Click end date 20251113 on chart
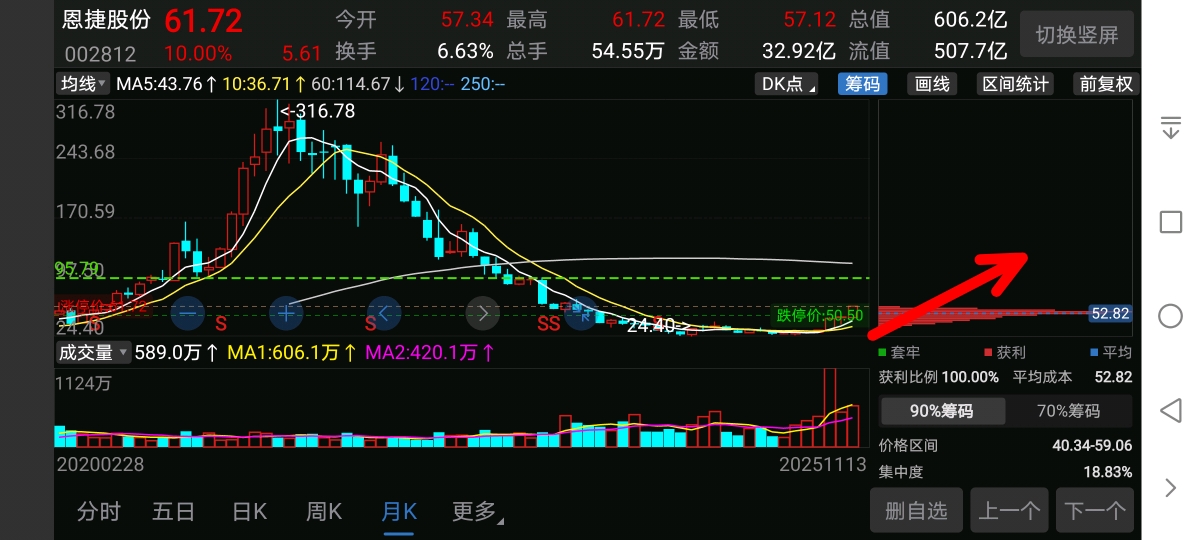This screenshot has width=1200, height=540. (x=823, y=465)
